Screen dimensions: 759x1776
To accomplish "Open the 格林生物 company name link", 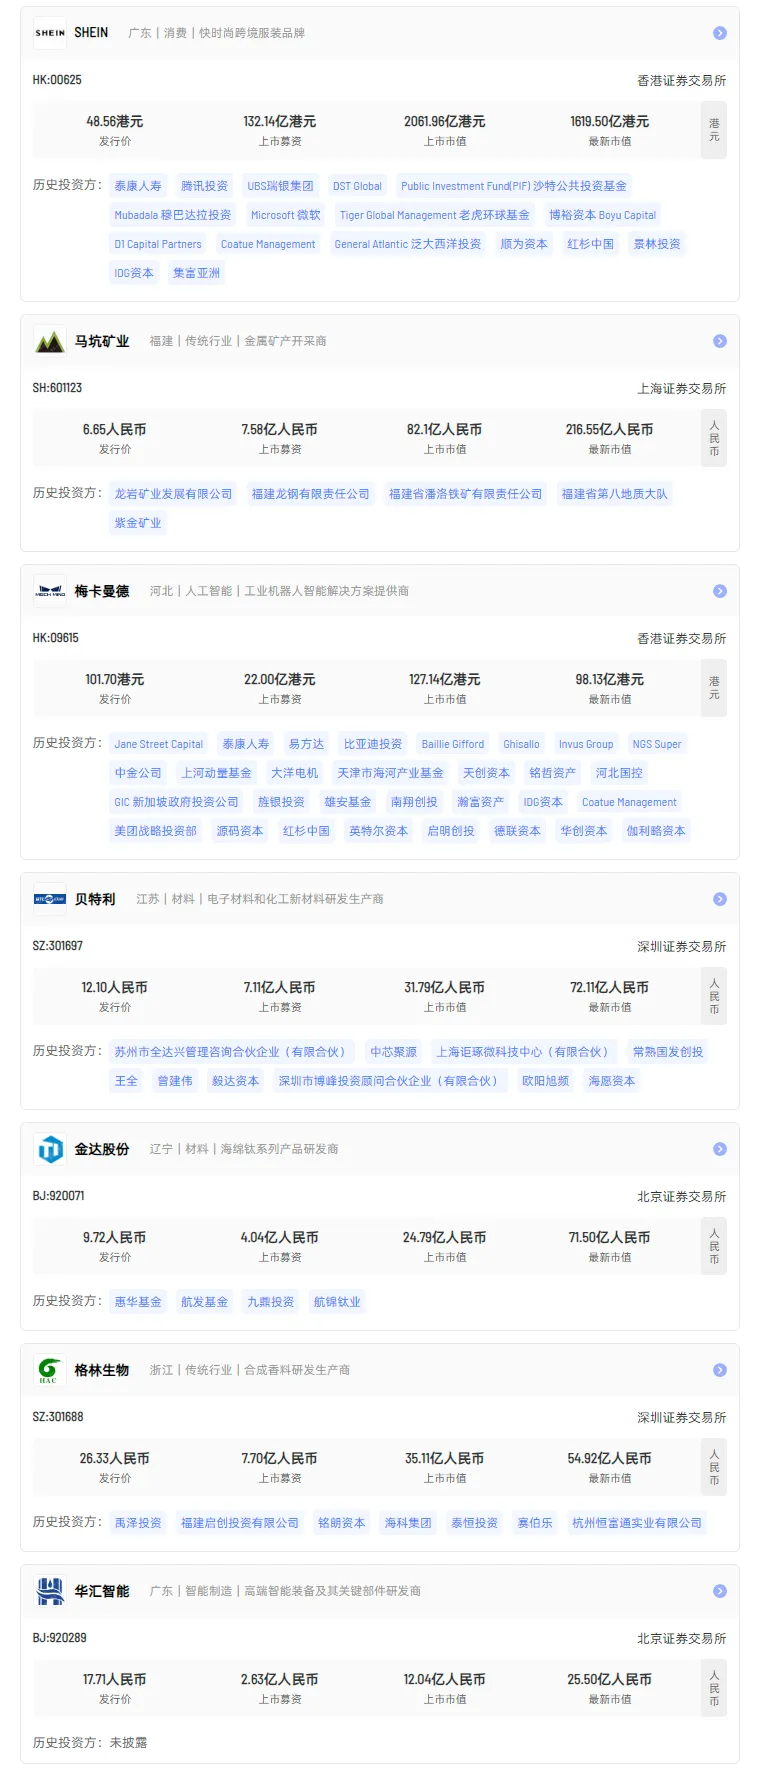I will coord(102,1370).
